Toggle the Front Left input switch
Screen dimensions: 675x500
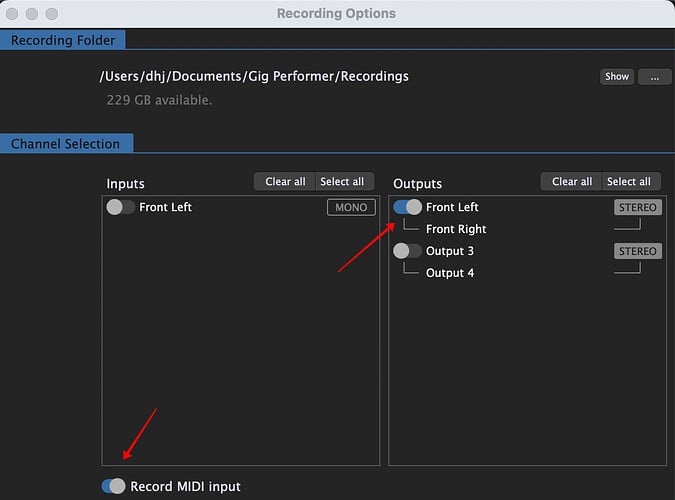click(120, 207)
